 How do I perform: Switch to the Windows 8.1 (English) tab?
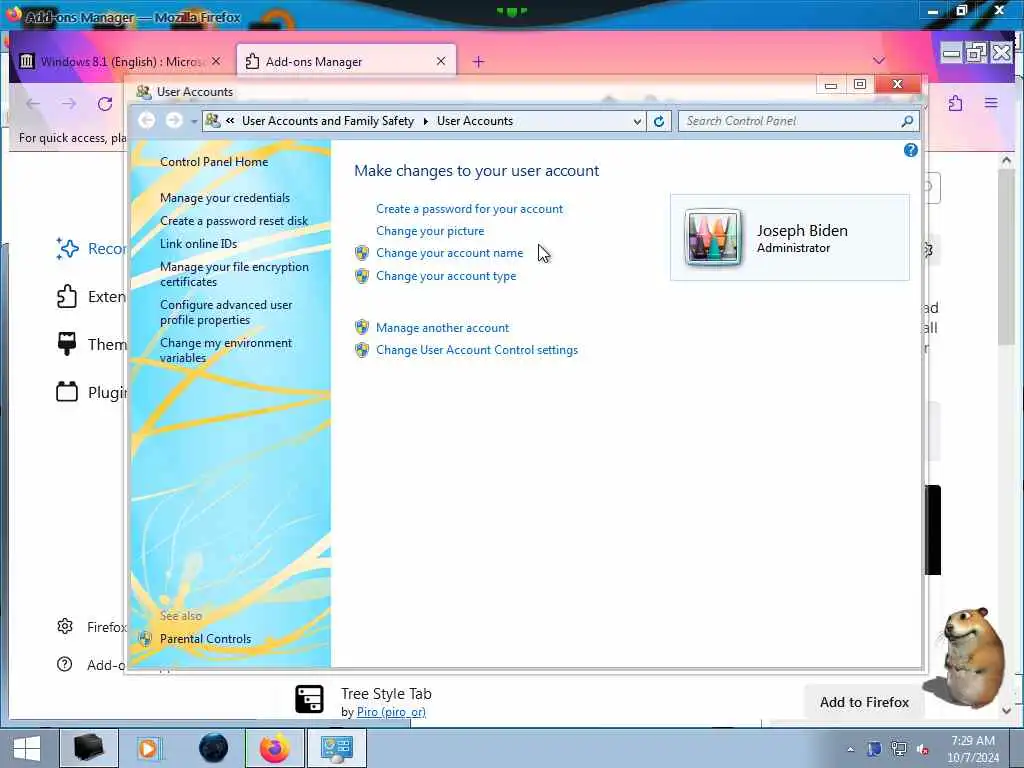pos(120,61)
